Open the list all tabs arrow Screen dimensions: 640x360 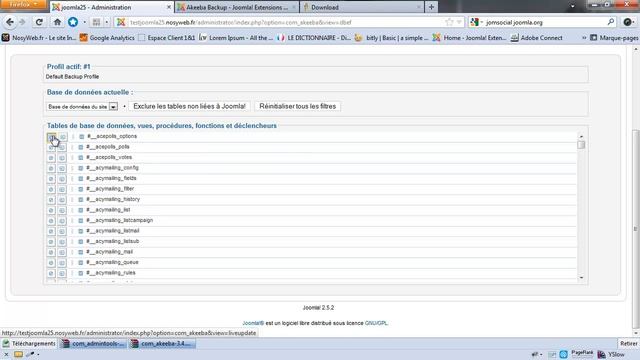click(x=572, y=7)
